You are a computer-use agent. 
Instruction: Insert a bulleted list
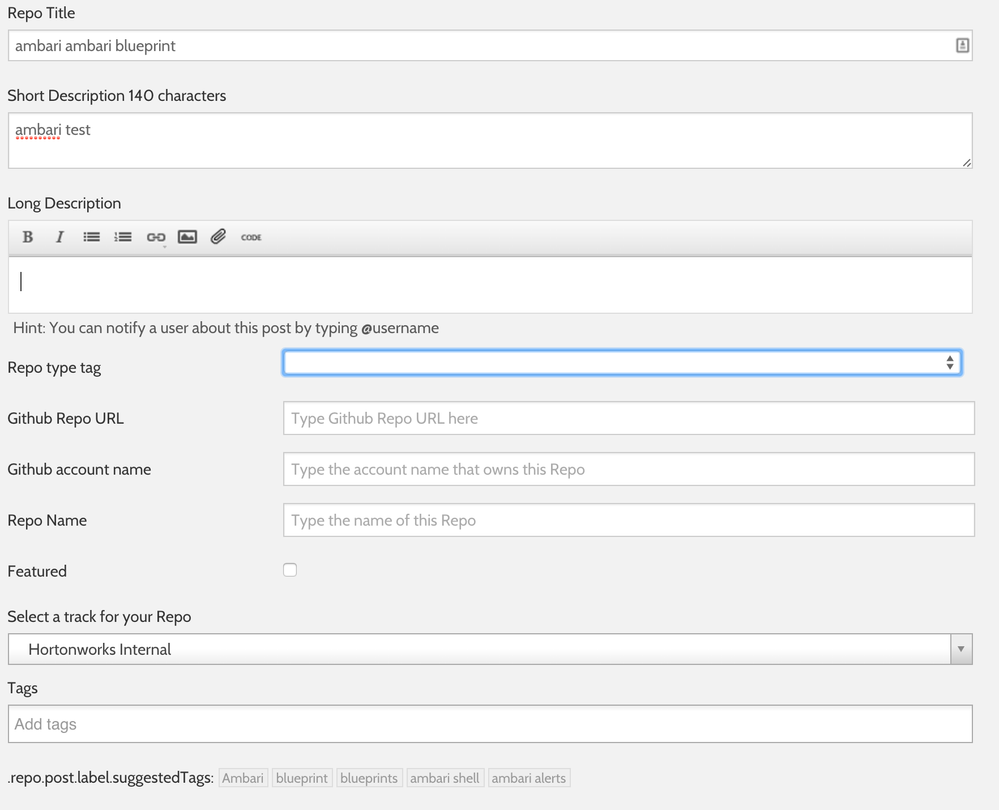coord(91,237)
